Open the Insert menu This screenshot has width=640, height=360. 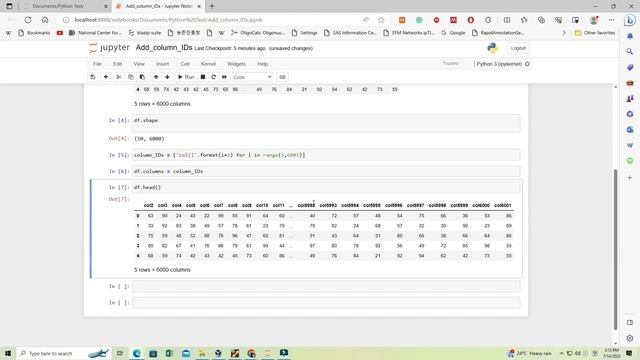[x=162, y=64]
